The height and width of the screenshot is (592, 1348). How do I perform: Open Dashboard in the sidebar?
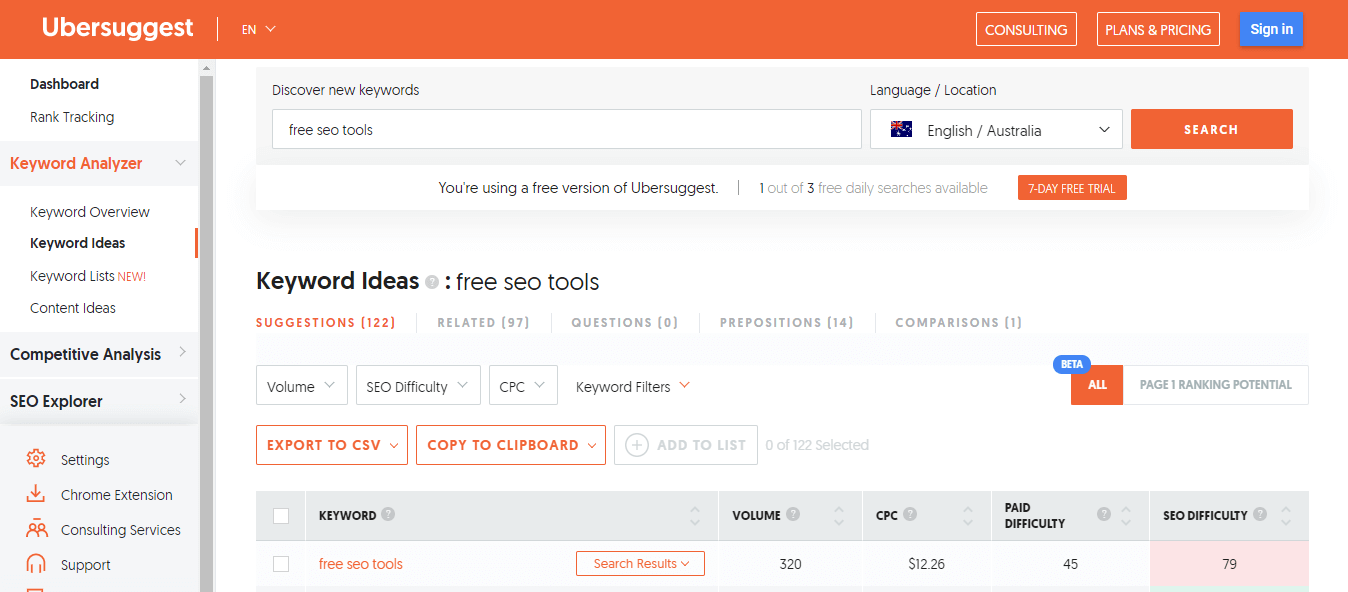tap(65, 84)
